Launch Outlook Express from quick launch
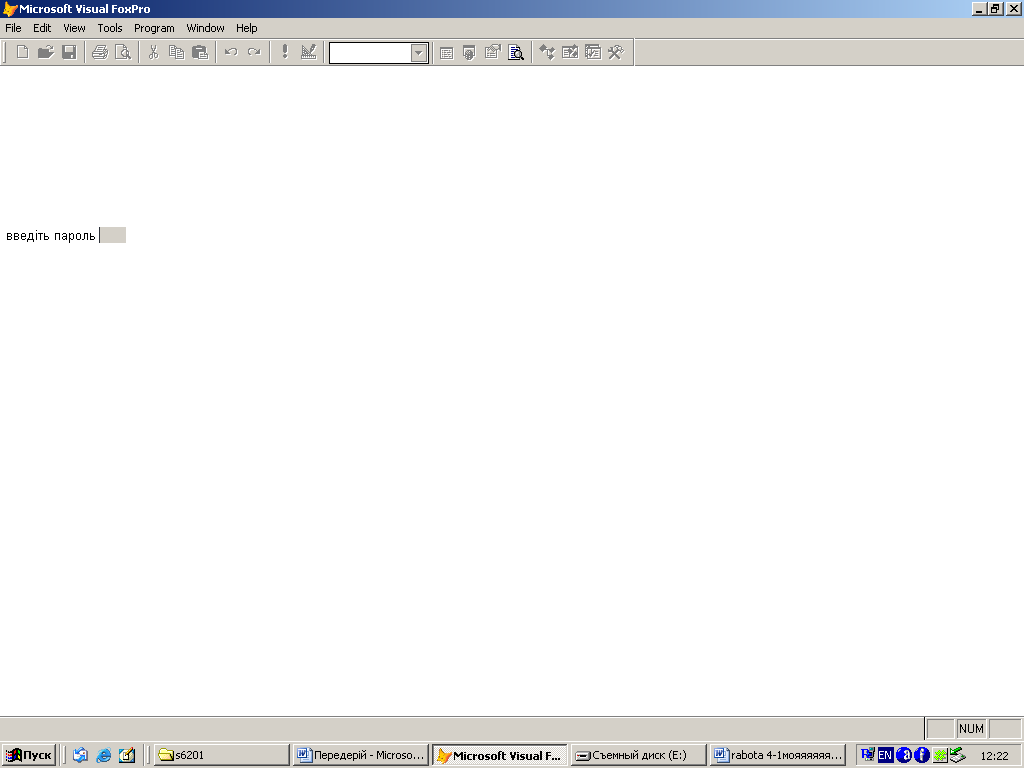The width and height of the screenshot is (1024, 768). pos(80,756)
